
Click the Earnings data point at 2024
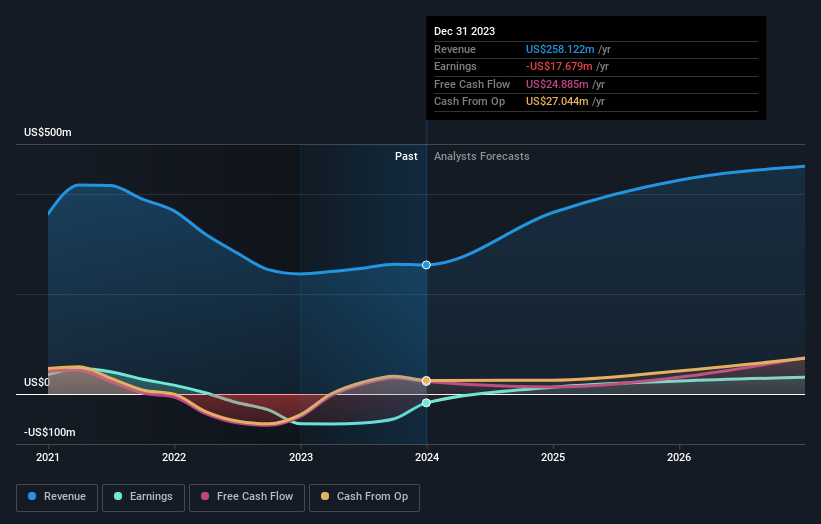pos(426,403)
